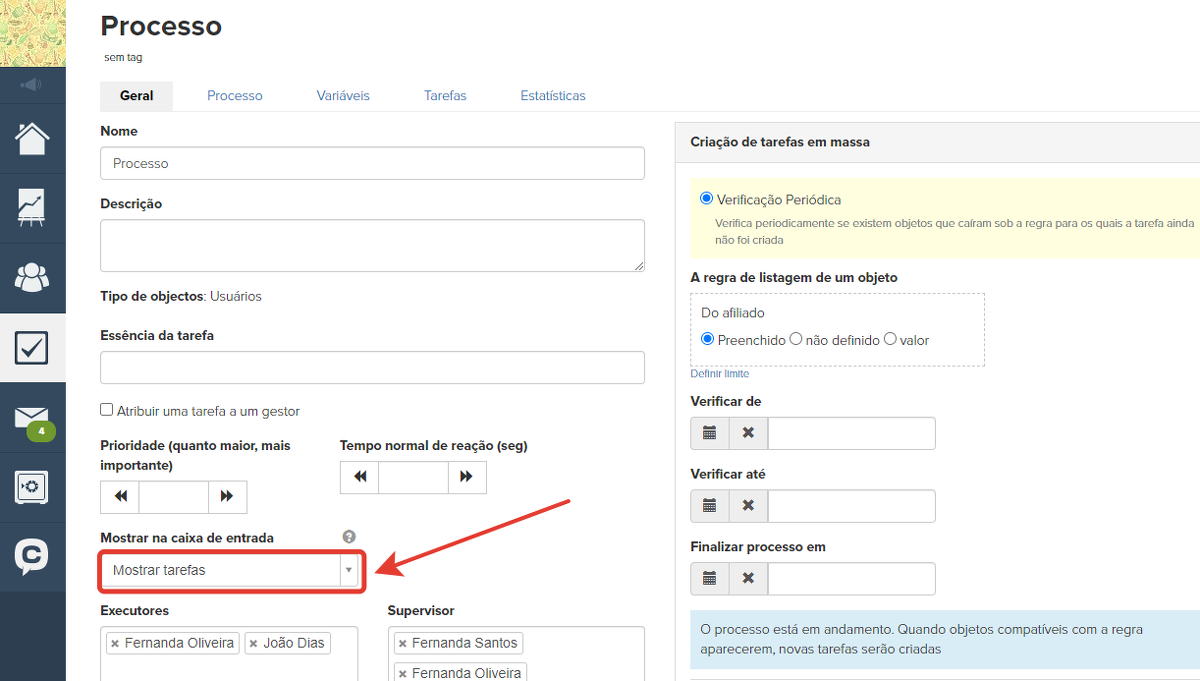This screenshot has width=1200, height=681.
Task: Enable Atribuir uma tarefa a um gestor
Action: click(x=107, y=410)
